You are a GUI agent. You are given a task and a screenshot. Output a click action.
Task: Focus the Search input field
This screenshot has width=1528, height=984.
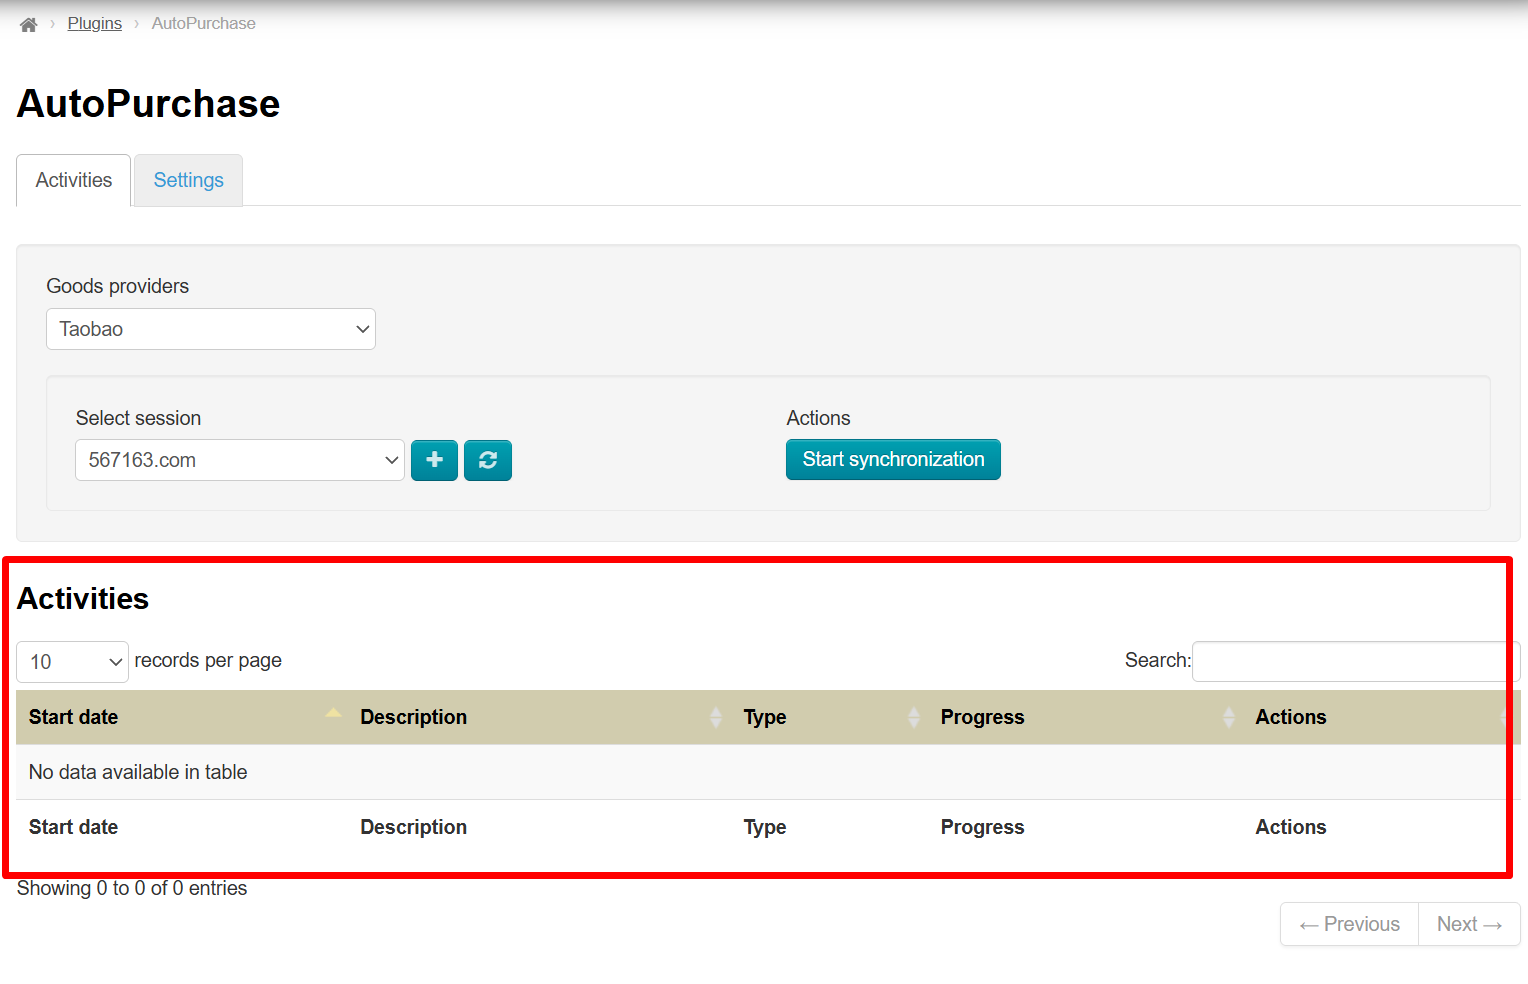(1355, 661)
